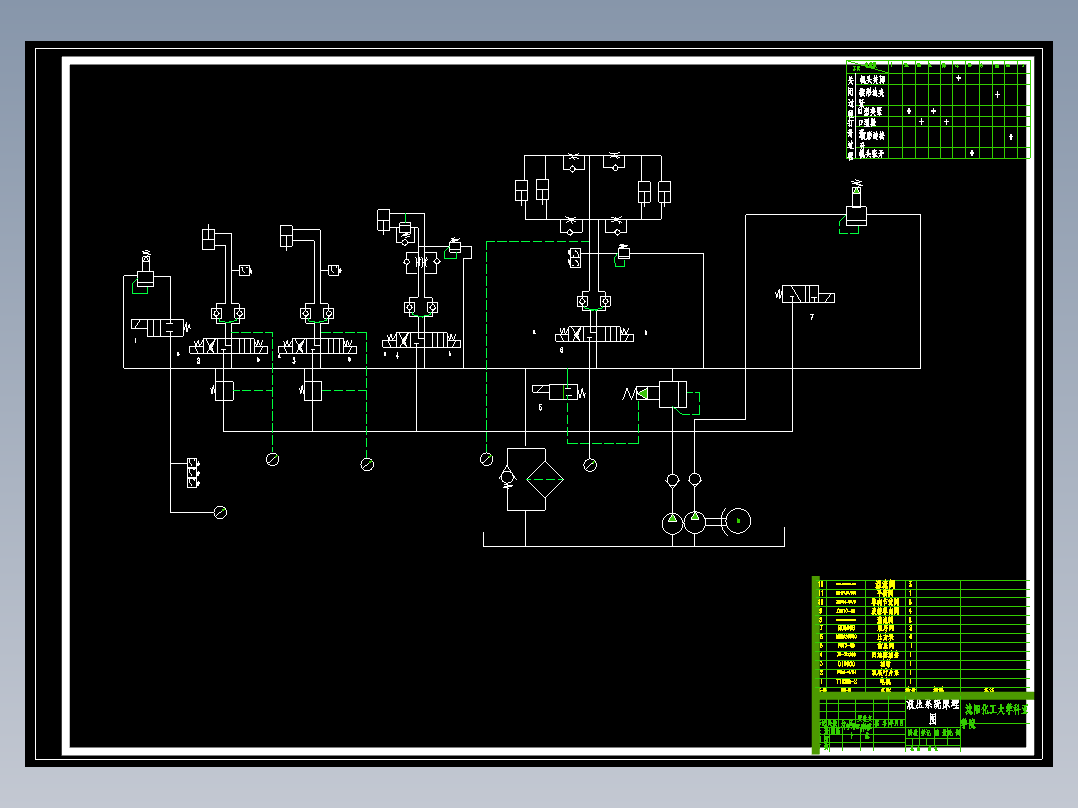Click the white drawing title text

coord(933,711)
